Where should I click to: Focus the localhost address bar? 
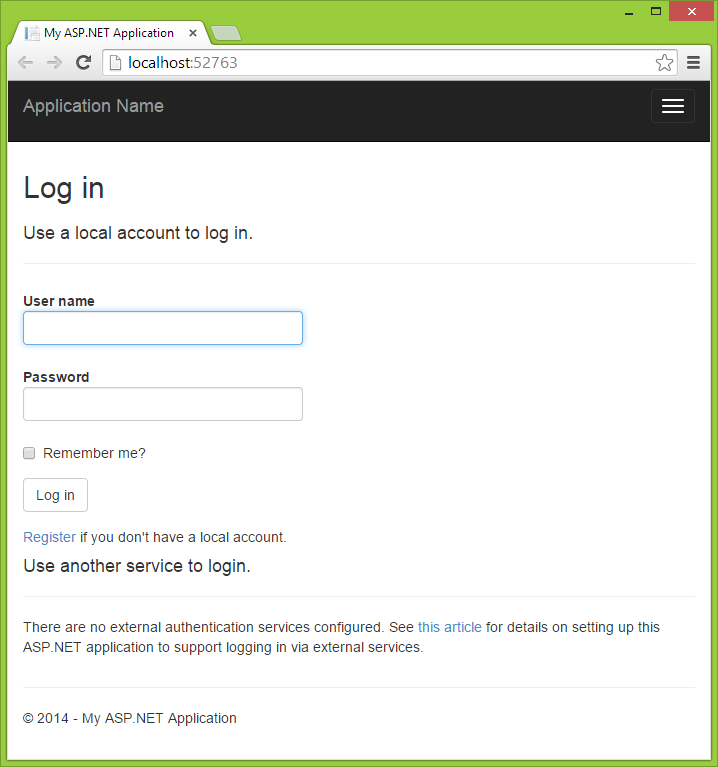(389, 63)
